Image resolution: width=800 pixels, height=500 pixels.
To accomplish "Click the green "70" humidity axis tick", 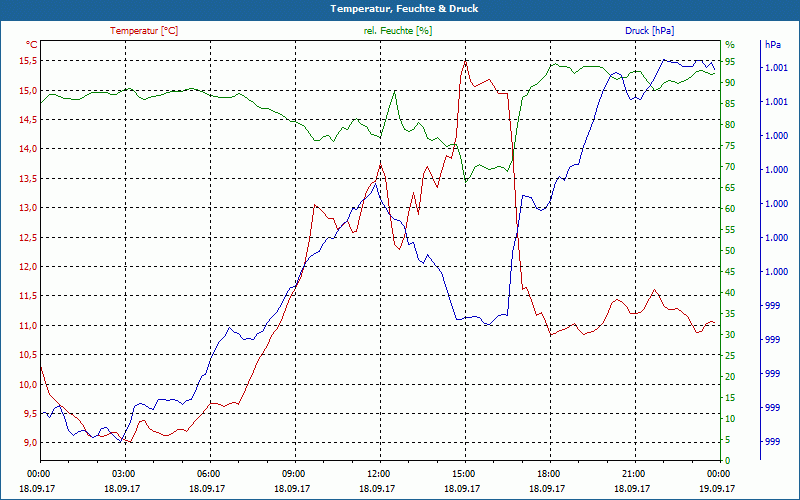I will coord(730,167).
